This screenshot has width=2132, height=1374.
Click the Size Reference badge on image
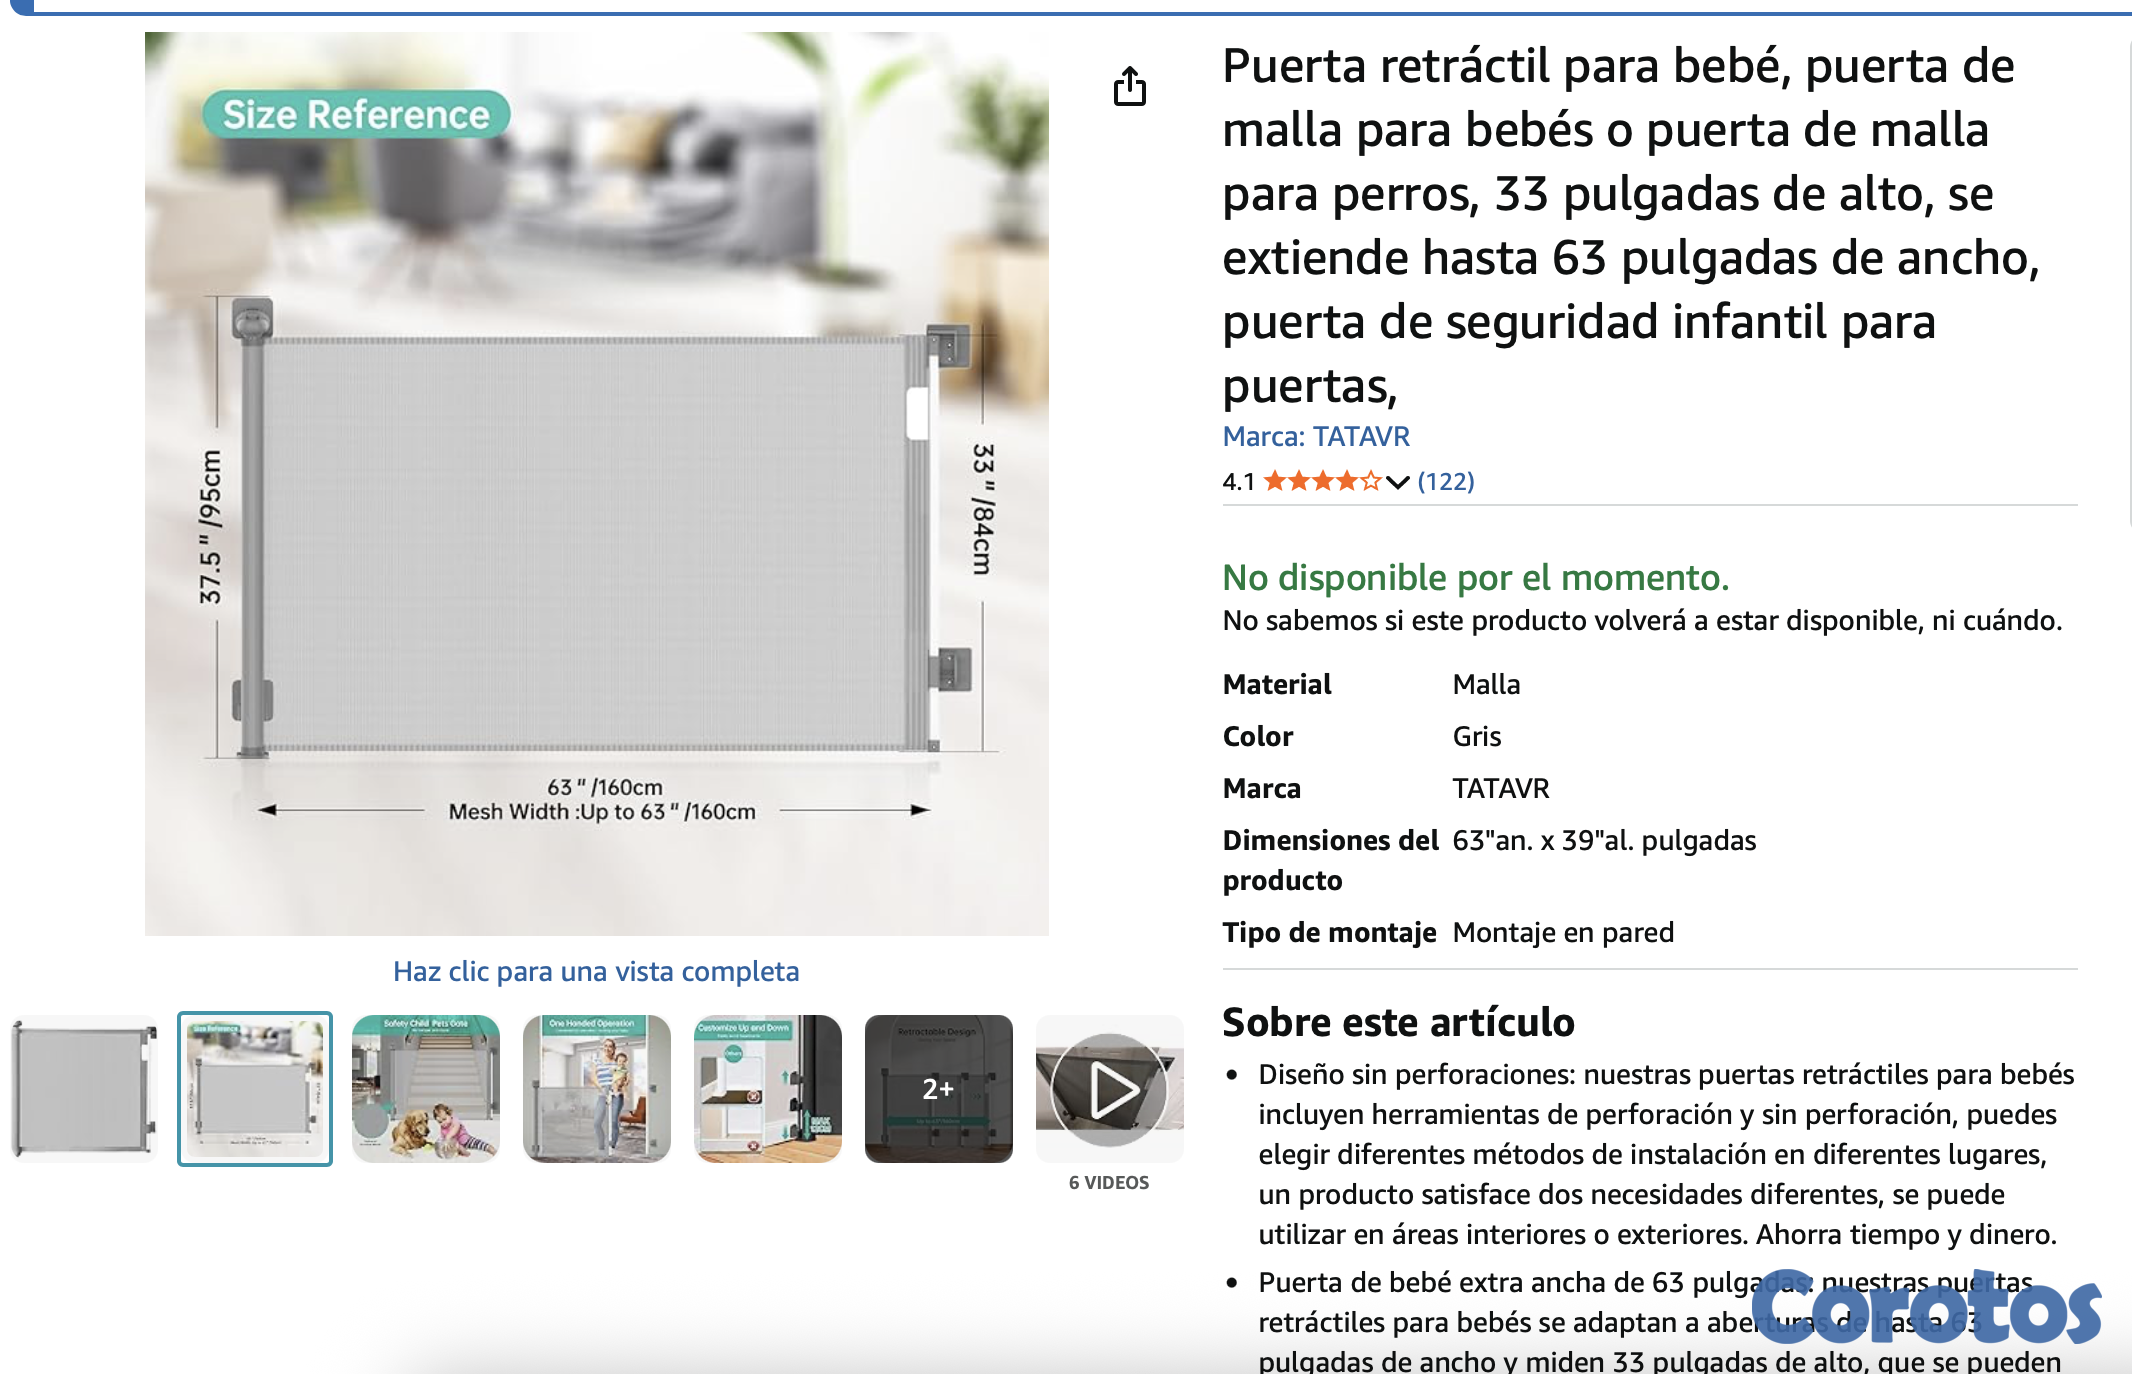(x=356, y=114)
